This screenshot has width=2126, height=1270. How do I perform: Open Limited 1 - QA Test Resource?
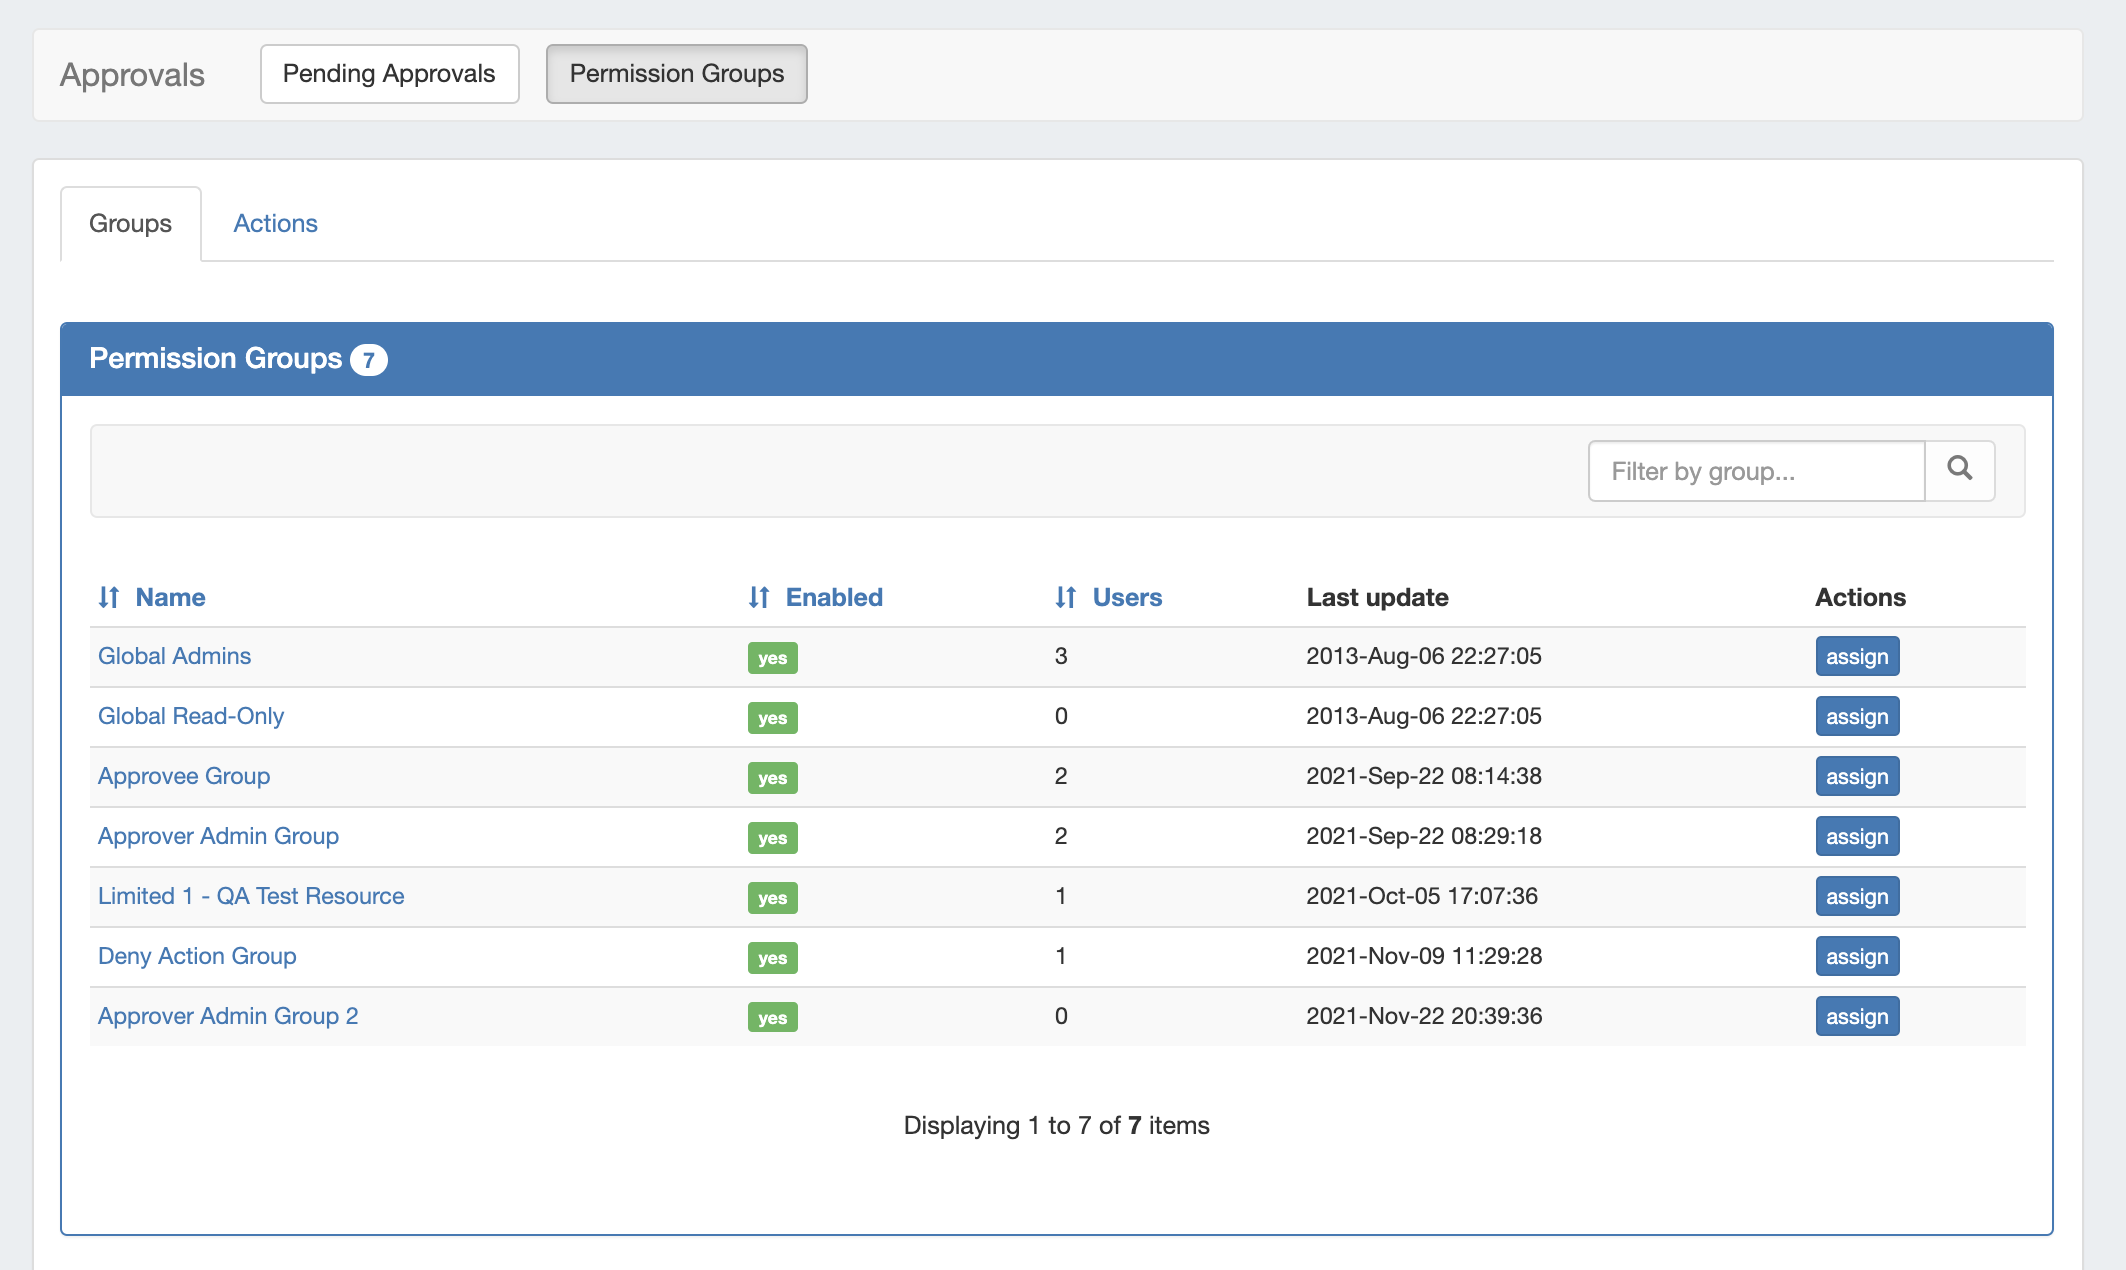[251, 896]
